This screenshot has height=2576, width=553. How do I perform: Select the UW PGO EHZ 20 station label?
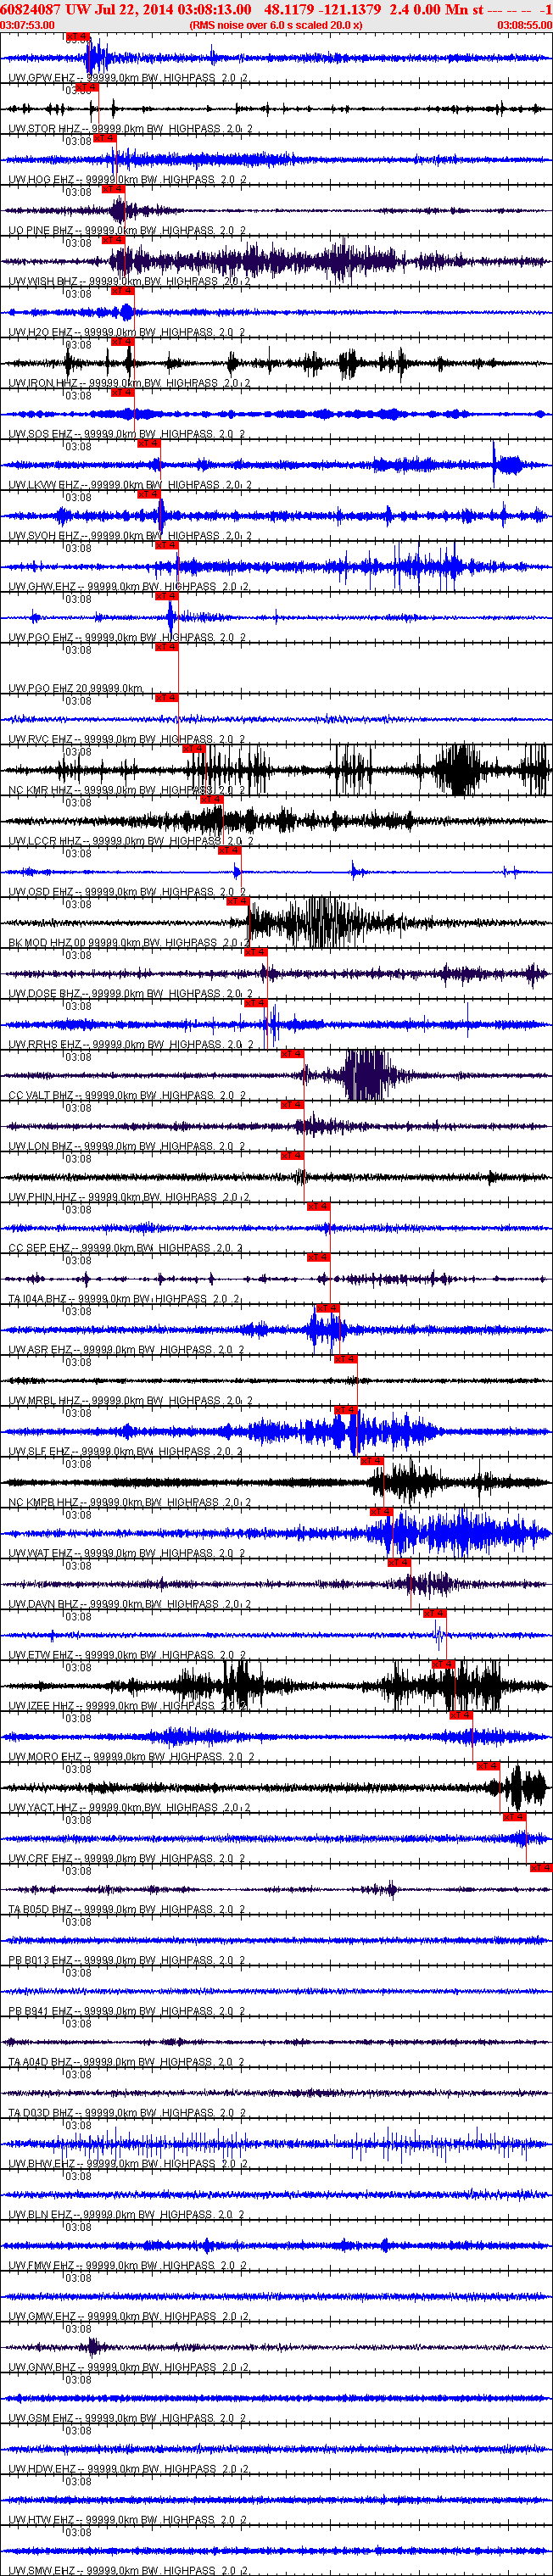76,689
